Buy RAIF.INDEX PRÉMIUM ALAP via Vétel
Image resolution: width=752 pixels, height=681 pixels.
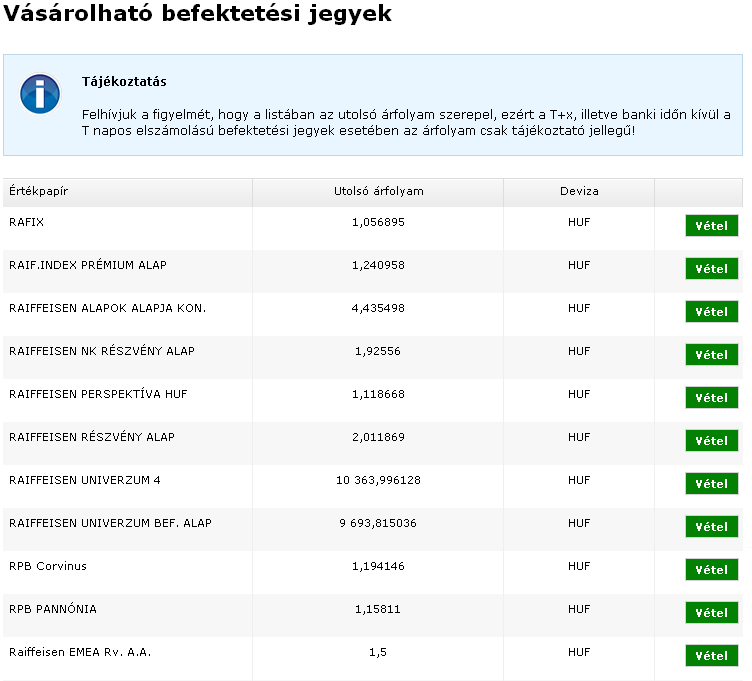coord(712,269)
